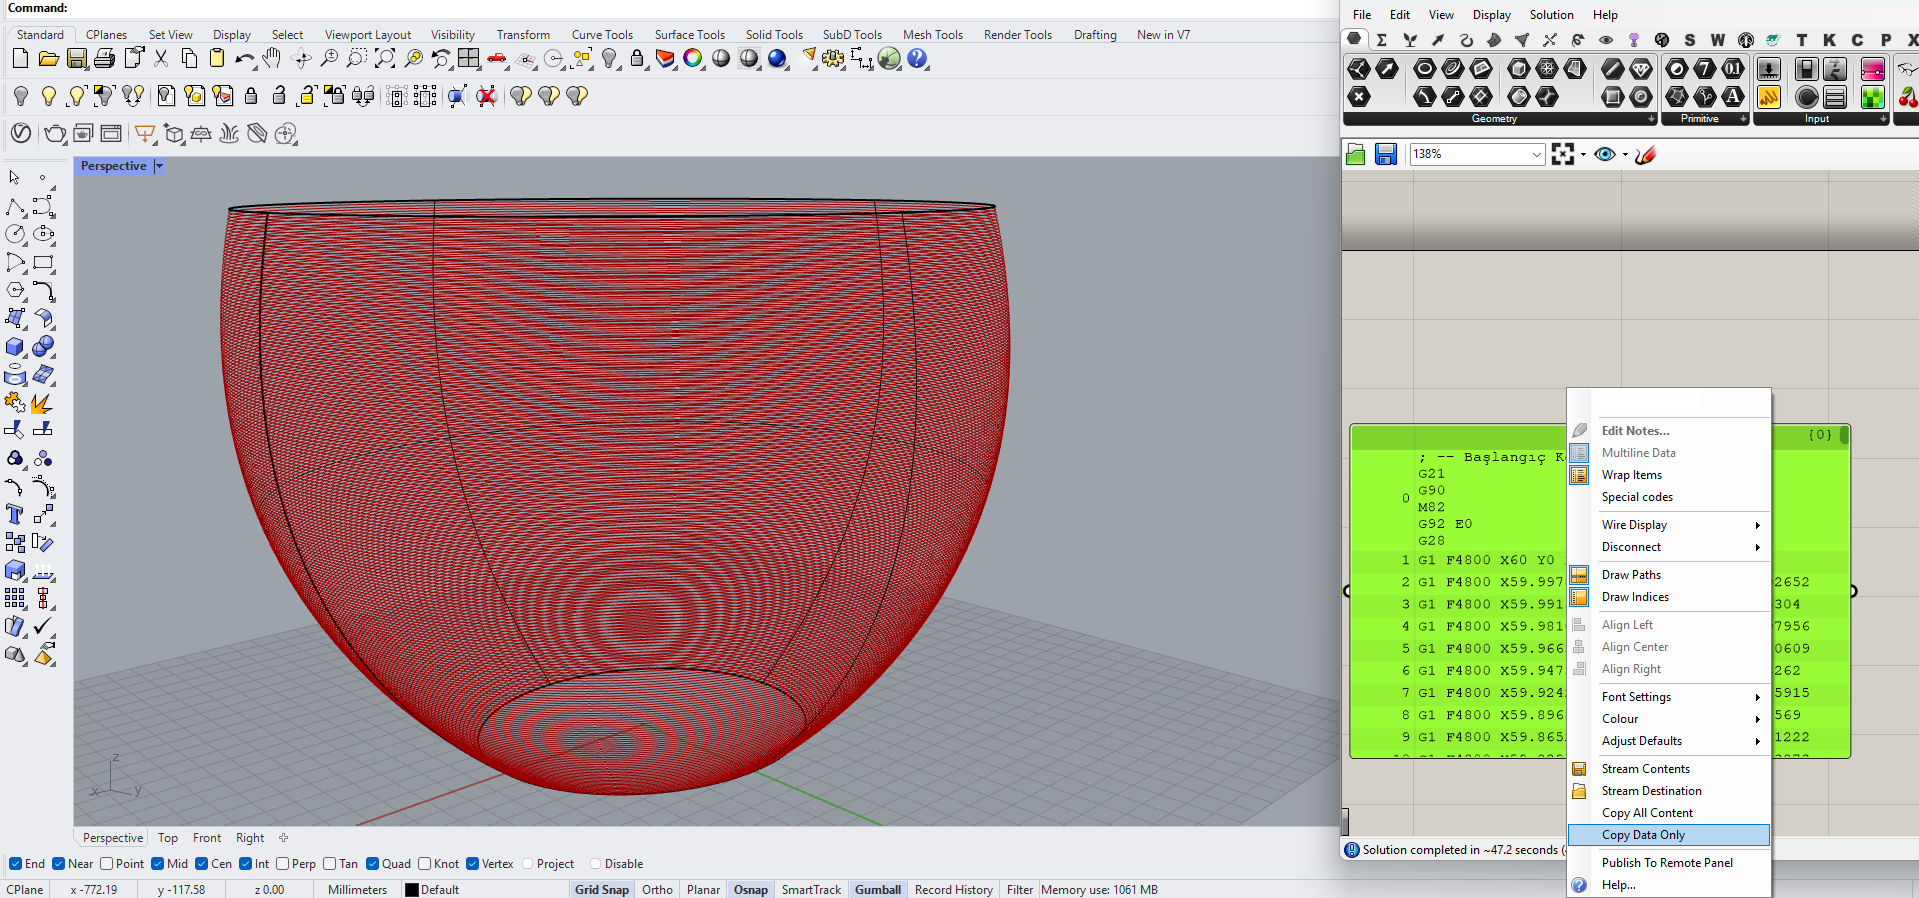Click the Open file folder icon in Rhino
Image resolution: width=1919 pixels, height=898 pixels.
coord(48,59)
